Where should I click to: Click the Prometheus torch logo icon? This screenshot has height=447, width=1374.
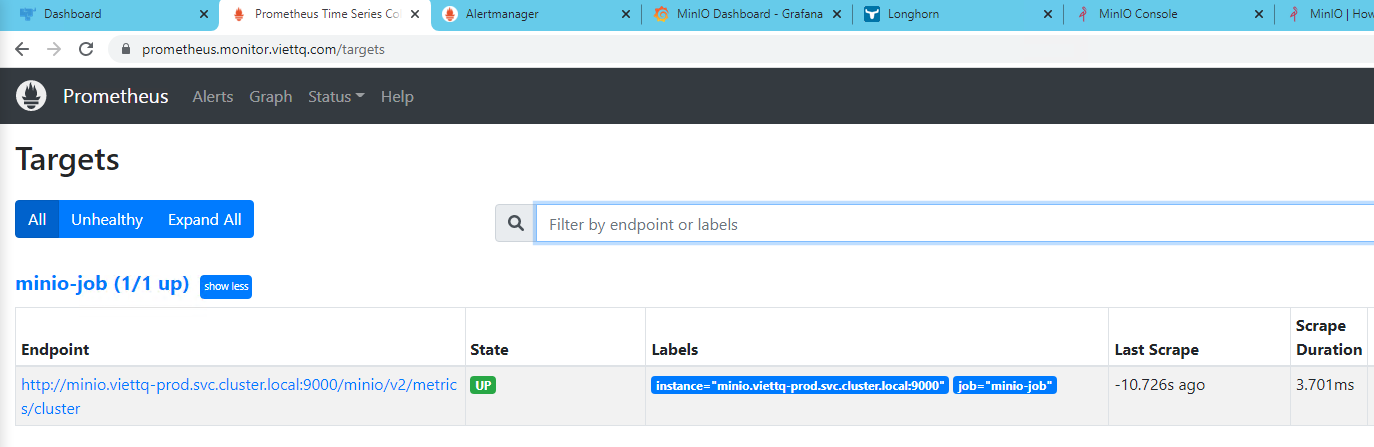31,96
